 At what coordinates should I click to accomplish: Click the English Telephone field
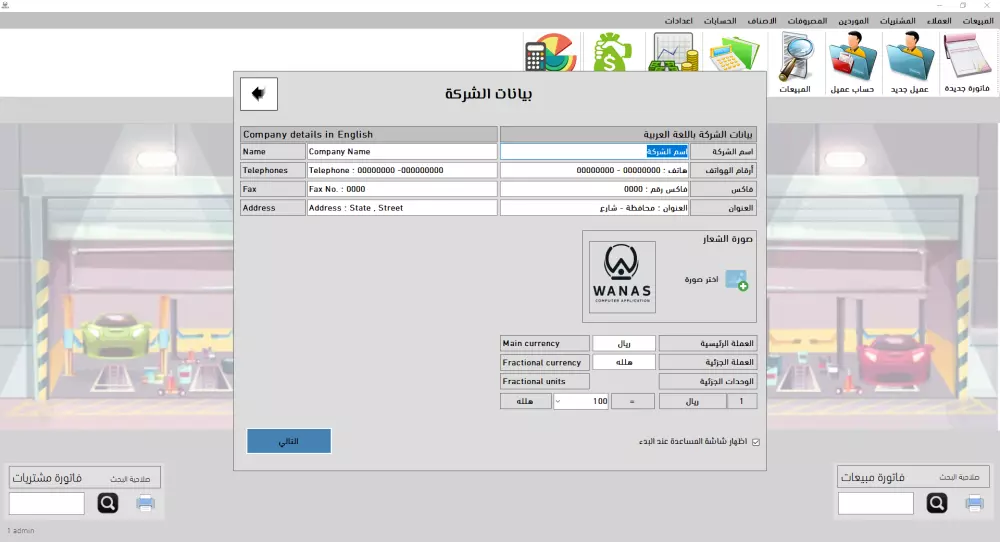click(x=402, y=170)
